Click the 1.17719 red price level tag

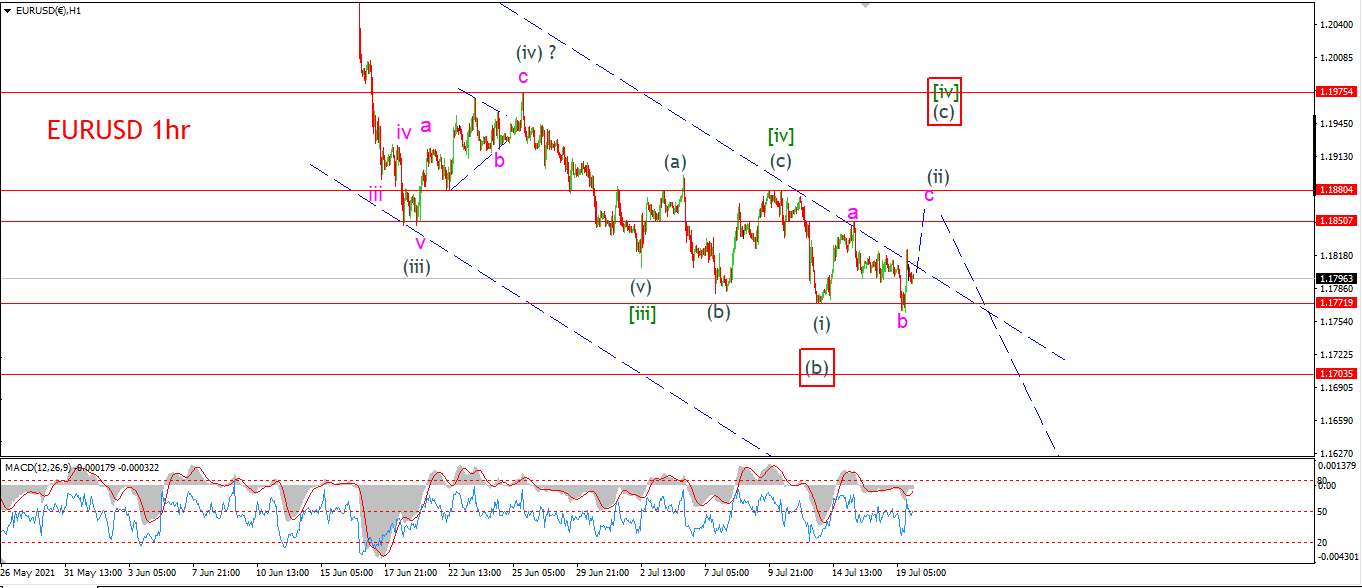tap(1336, 302)
